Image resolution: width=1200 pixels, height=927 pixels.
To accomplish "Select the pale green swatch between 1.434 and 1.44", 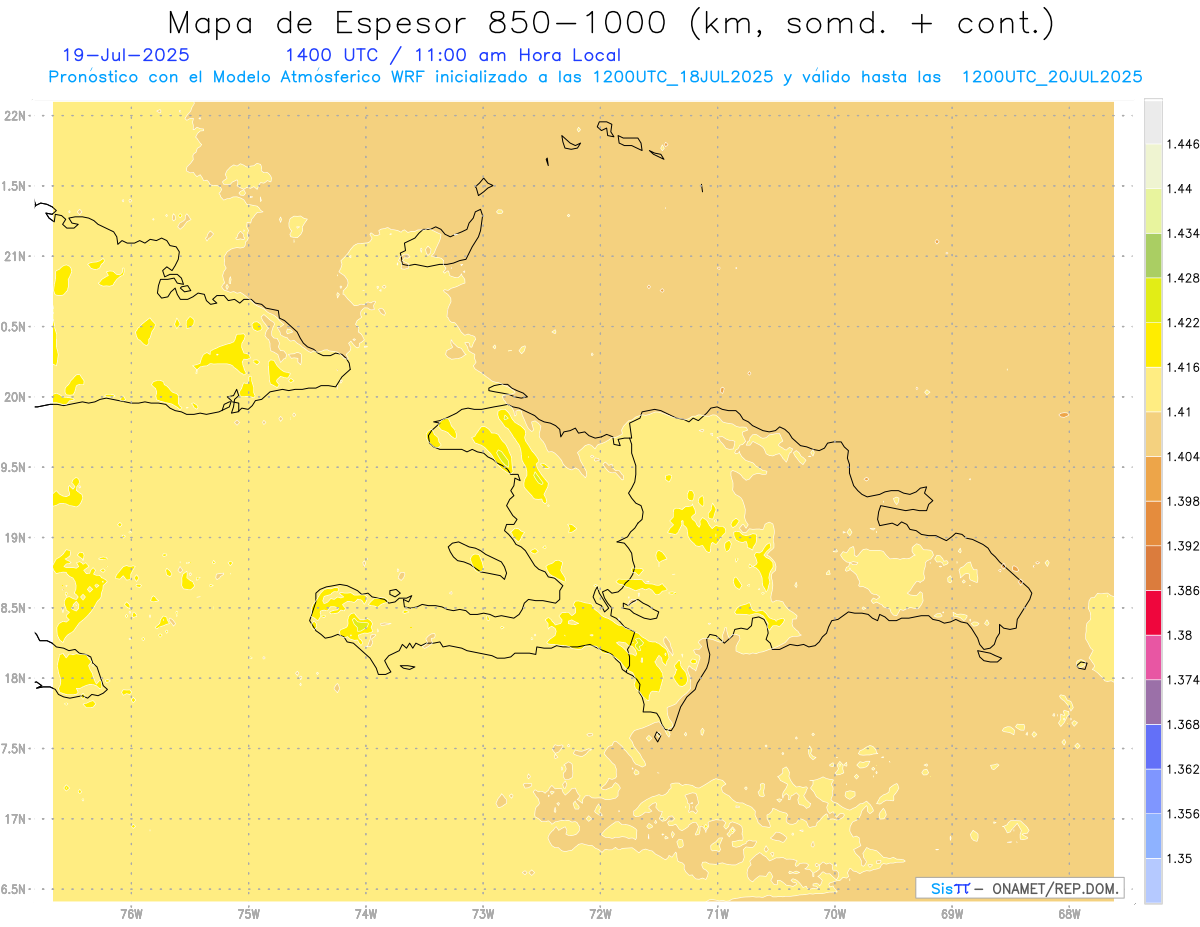I will [x=1153, y=211].
